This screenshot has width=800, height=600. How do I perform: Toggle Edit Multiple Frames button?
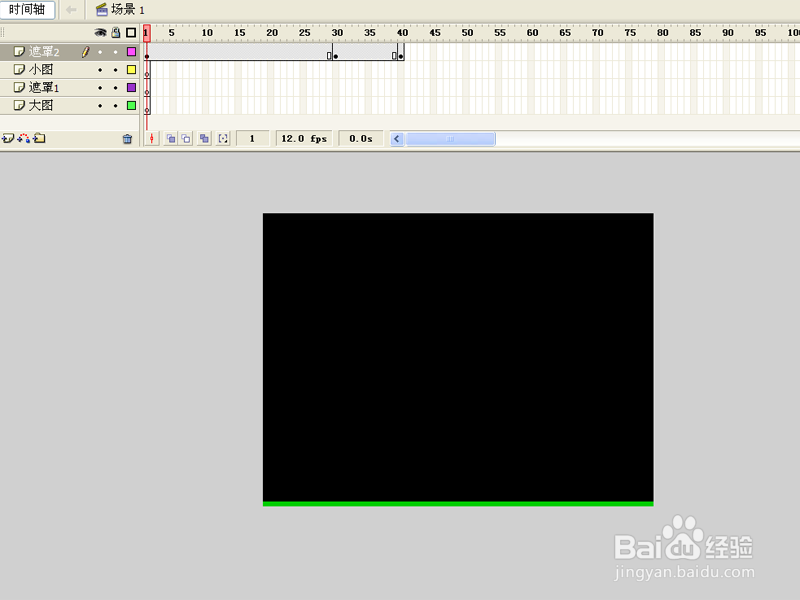[204, 138]
